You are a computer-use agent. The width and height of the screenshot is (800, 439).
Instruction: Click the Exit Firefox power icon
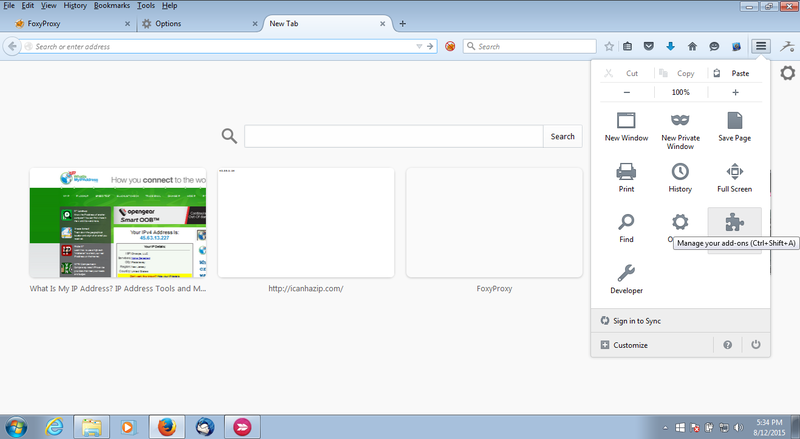(x=756, y=345)
